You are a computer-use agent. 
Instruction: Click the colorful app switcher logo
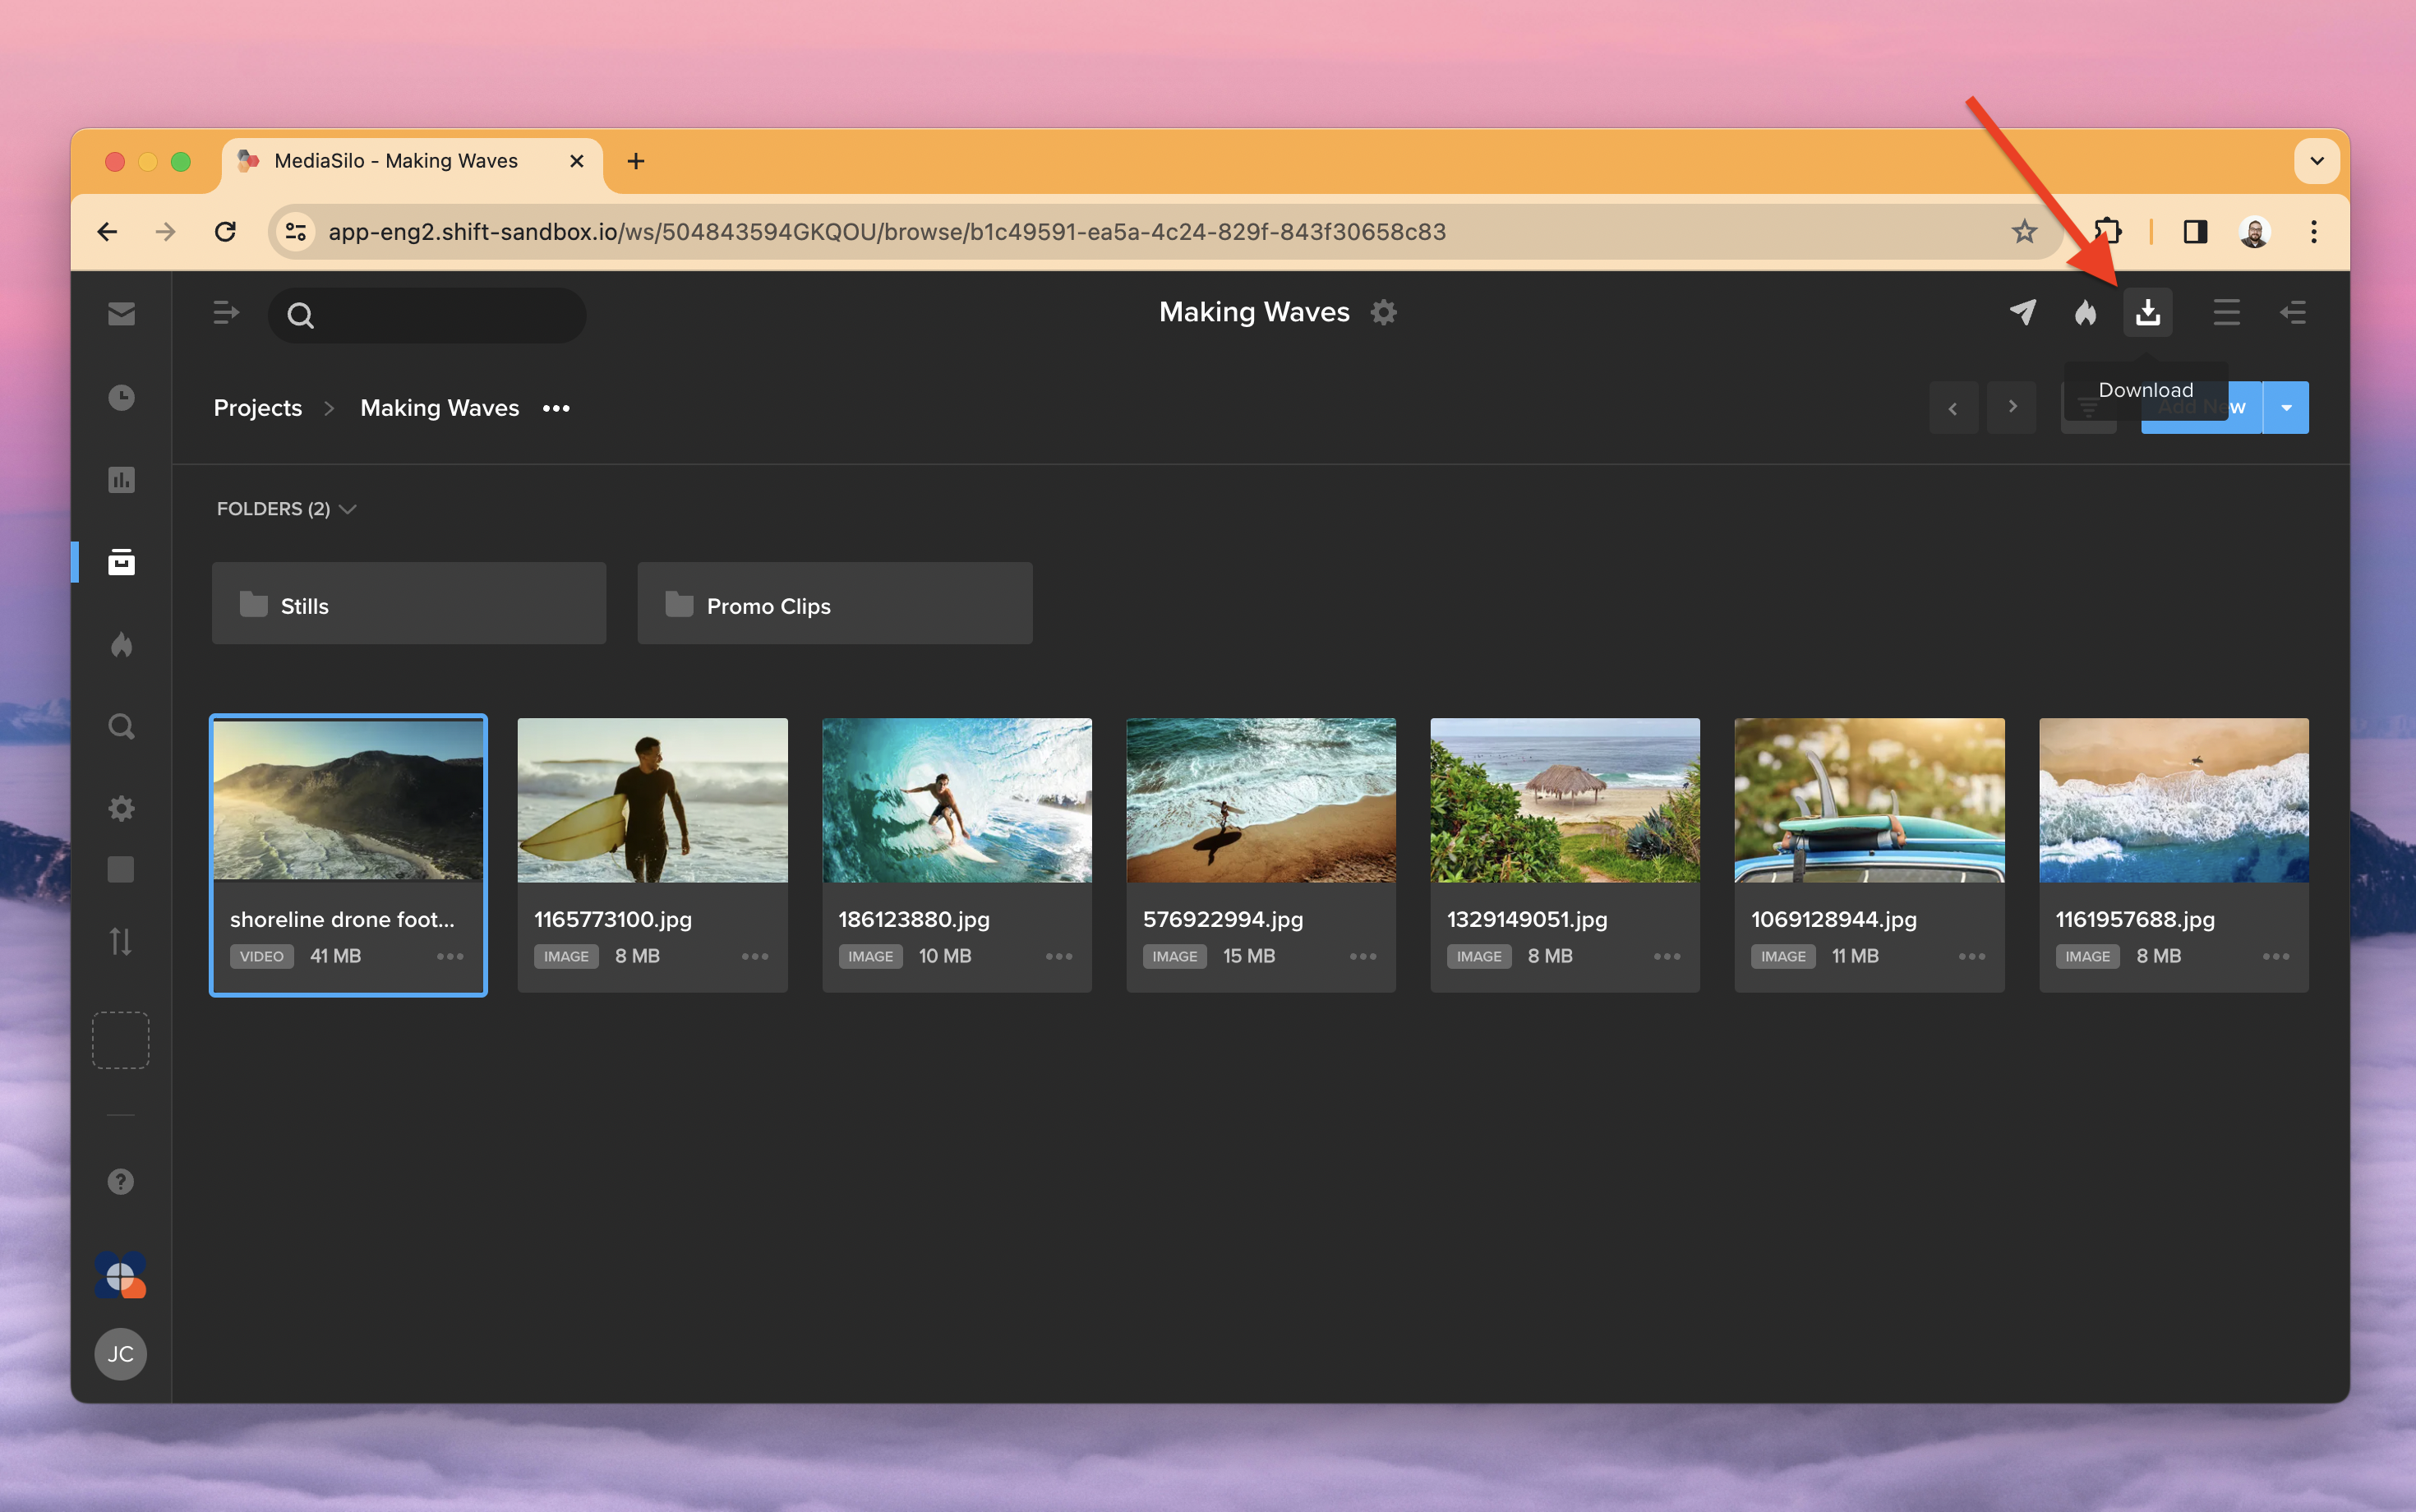[x=121, y=1275]
